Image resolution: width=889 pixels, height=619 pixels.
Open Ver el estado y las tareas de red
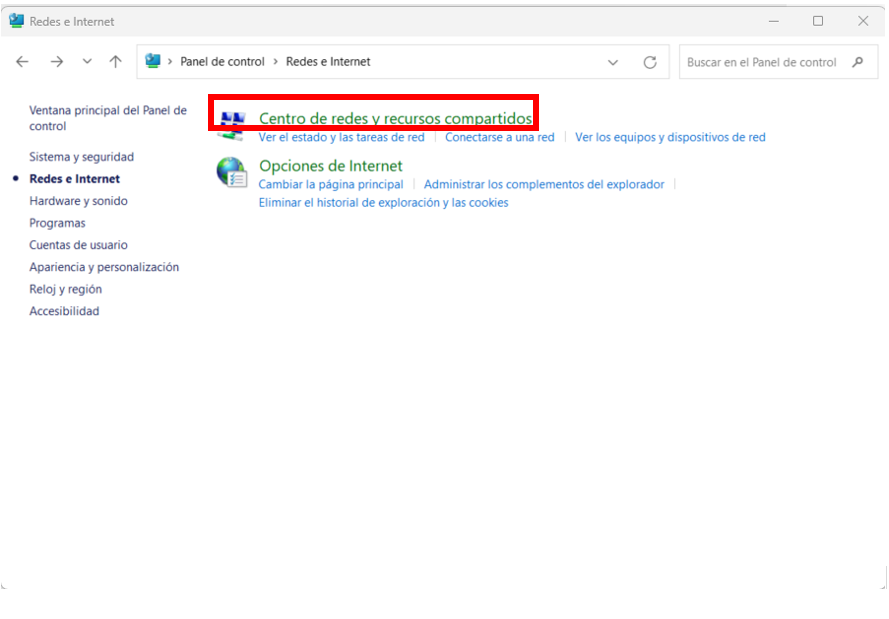tap(341, 137)
